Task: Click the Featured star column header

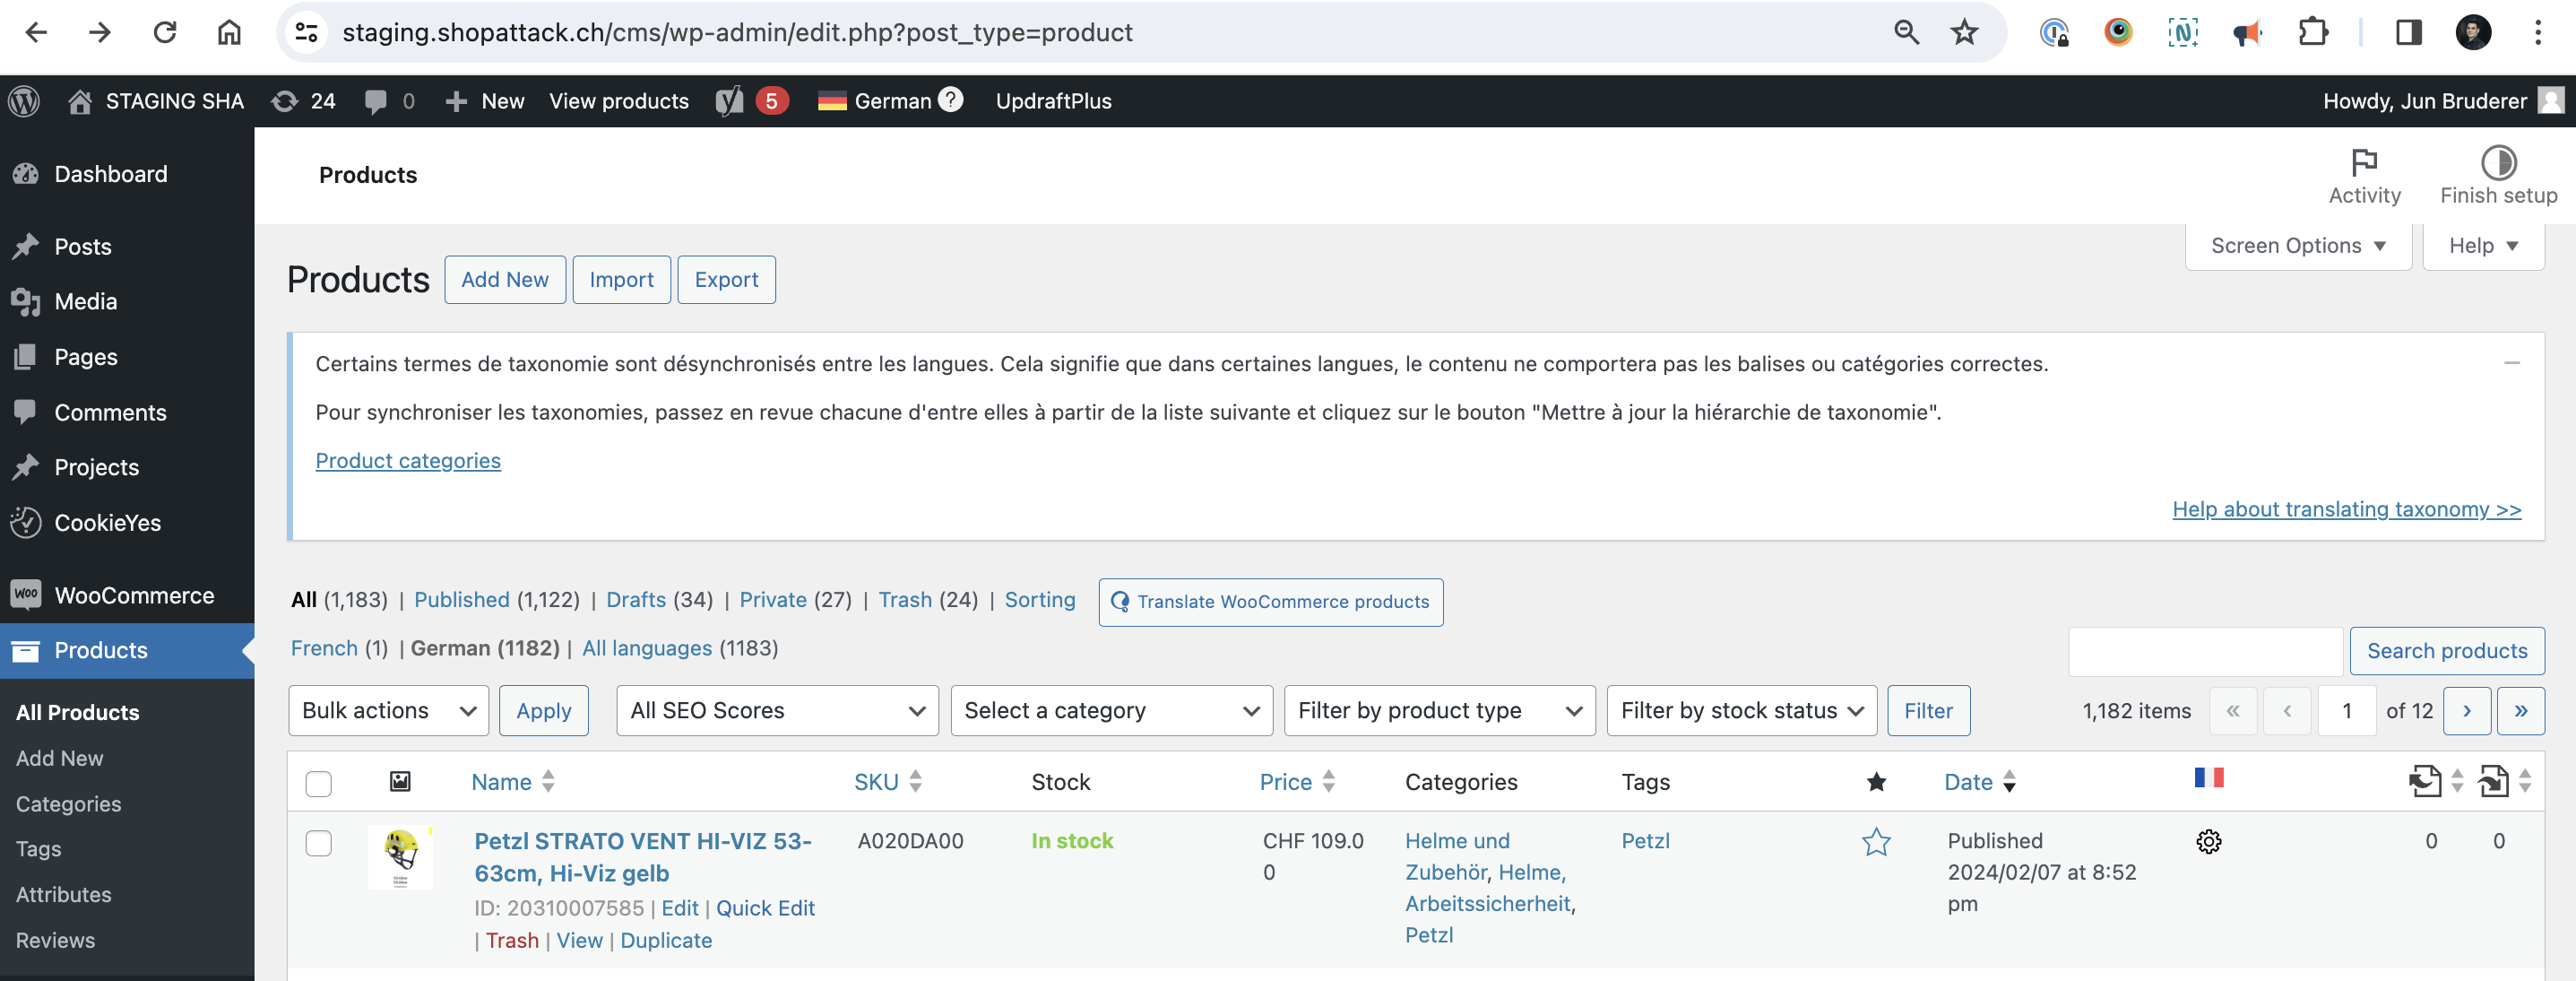Action: click(1876, 782)
